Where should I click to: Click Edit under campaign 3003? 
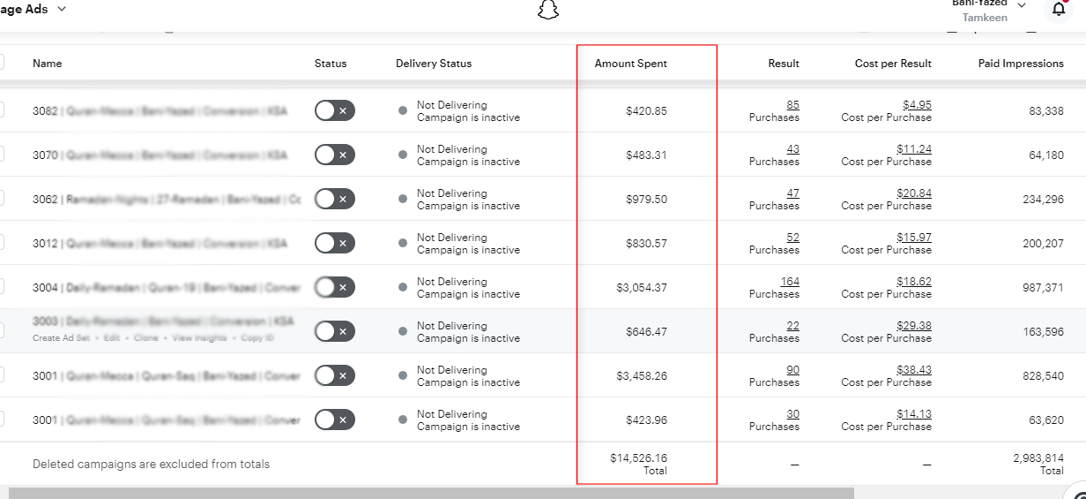(x=112, y=338)
